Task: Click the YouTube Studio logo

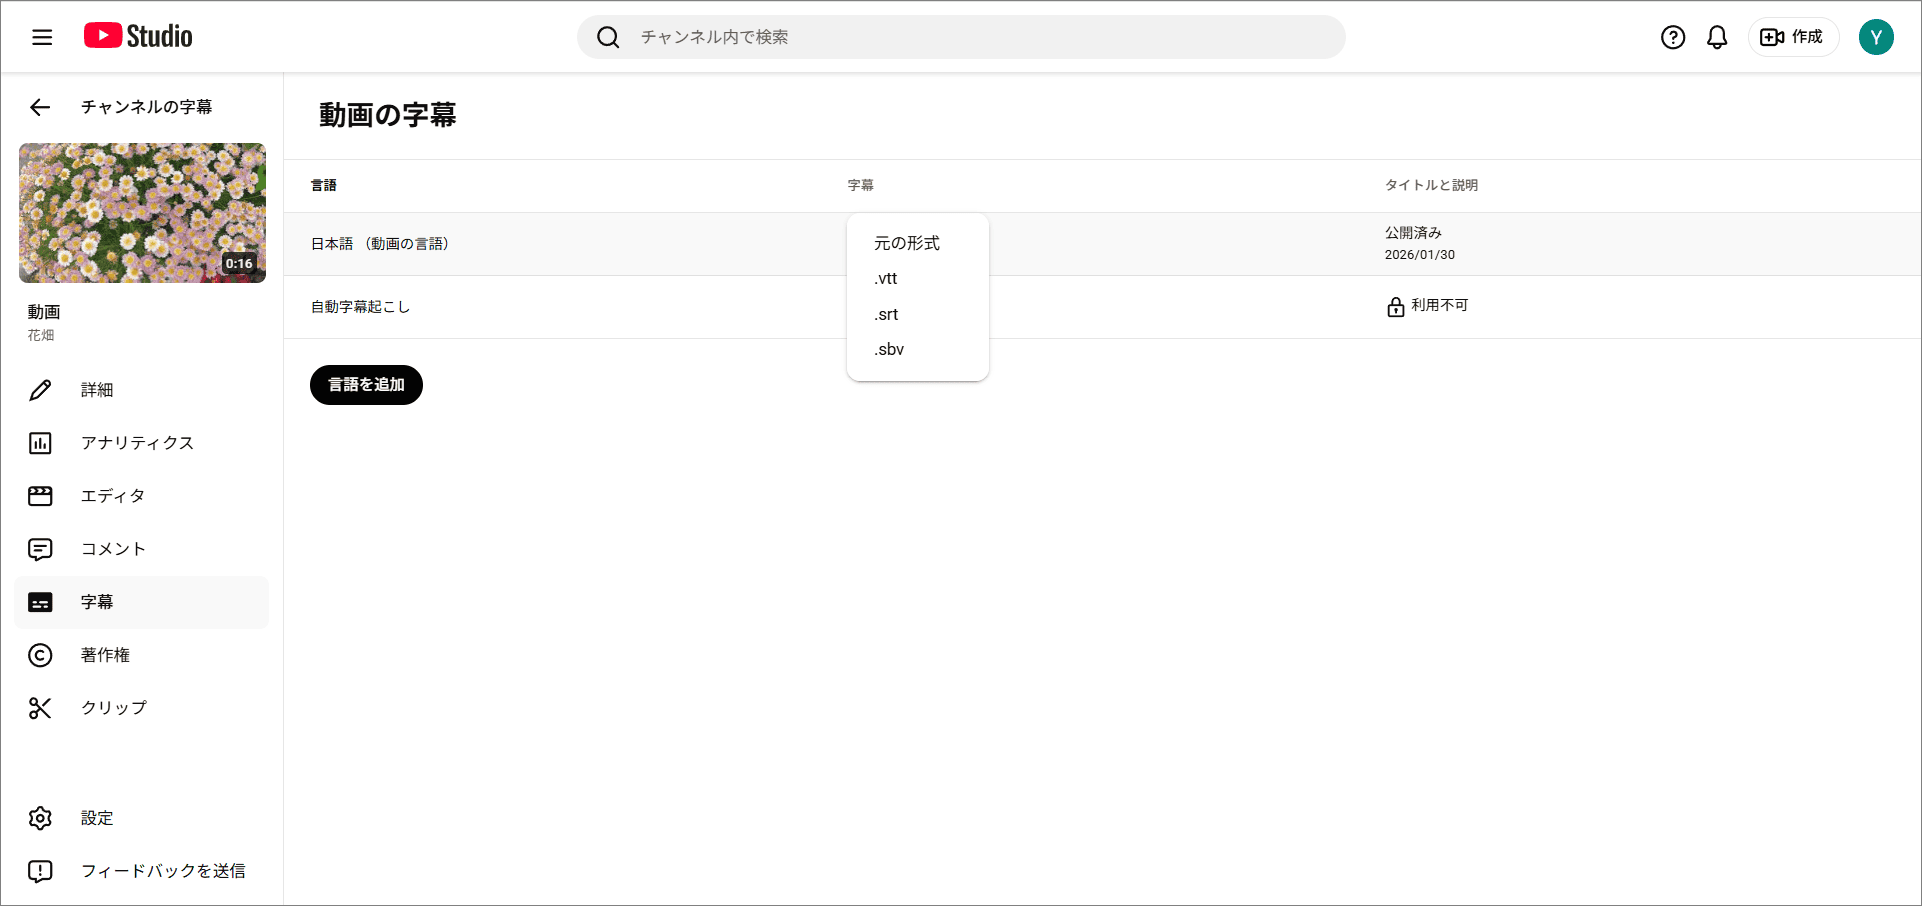Action: pos(137,36)
